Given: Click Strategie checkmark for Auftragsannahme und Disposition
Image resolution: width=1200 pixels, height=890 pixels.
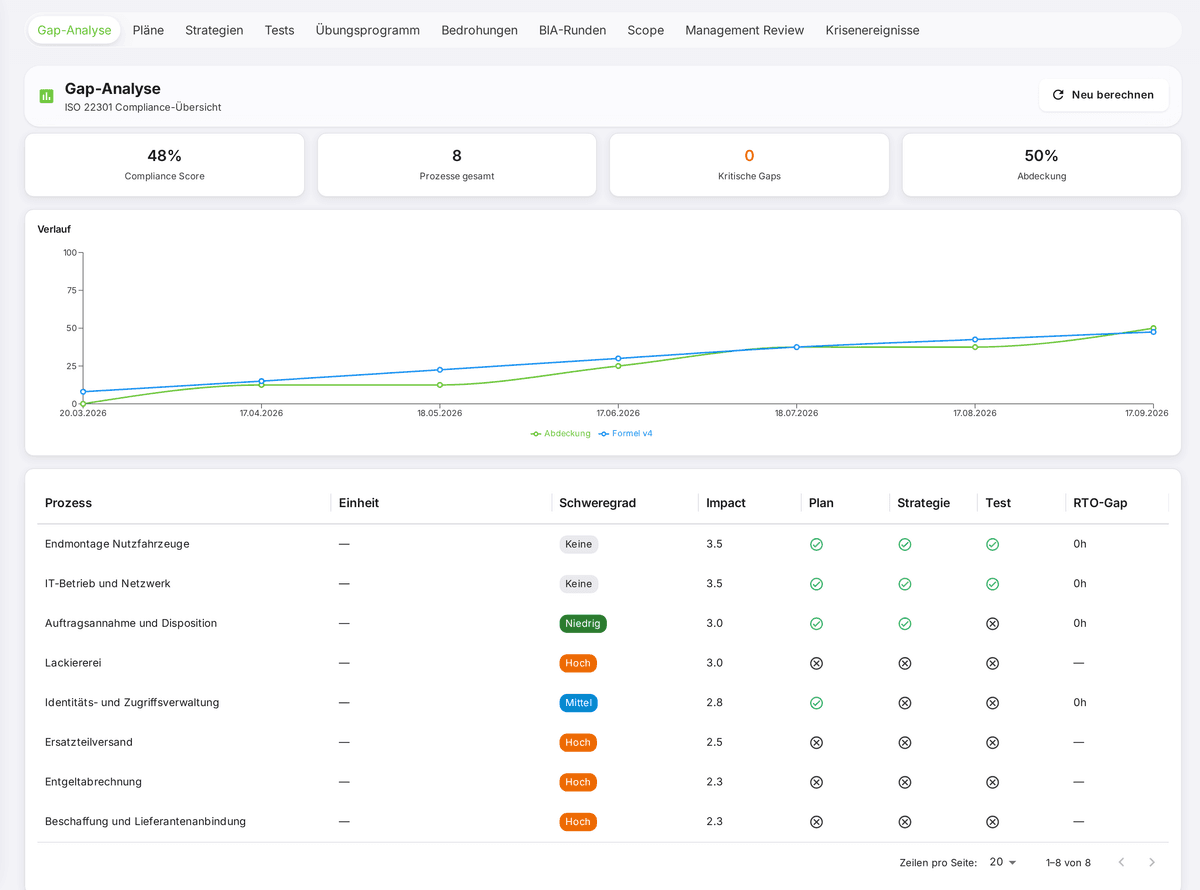Looking at the screenshot, I should pyautogui.click(x=904, y=623).
